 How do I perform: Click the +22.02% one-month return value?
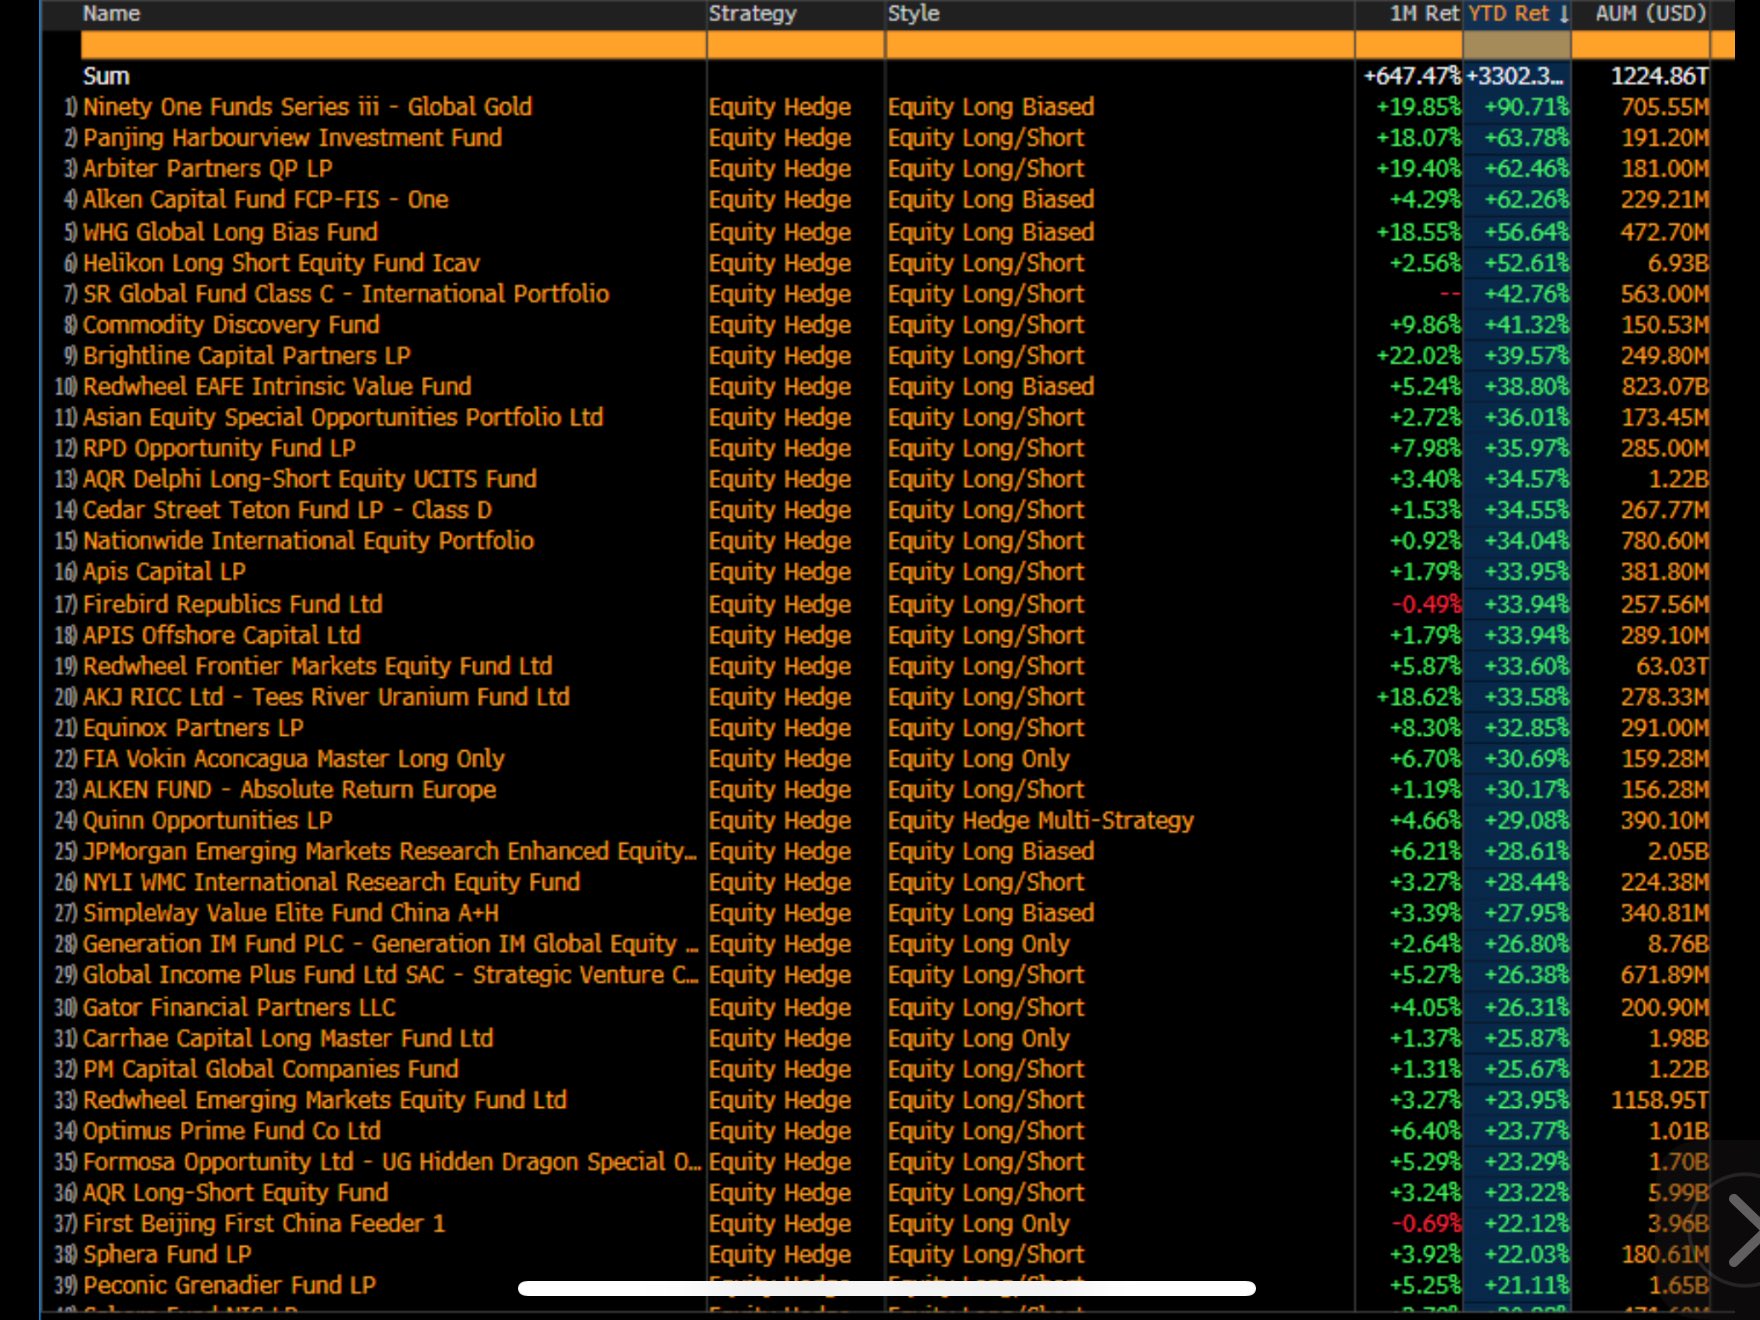pos(1418,356)
